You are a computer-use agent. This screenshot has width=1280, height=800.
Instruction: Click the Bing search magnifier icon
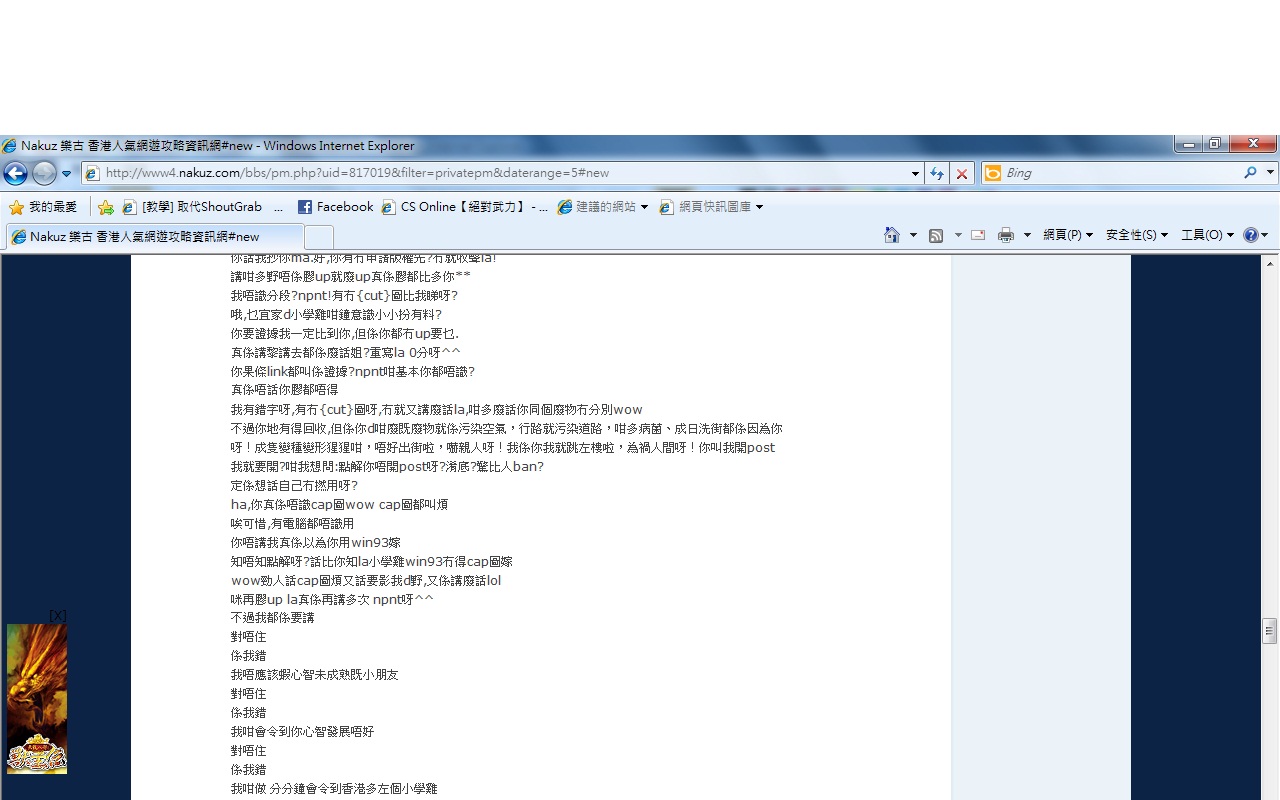point(1250,173)
